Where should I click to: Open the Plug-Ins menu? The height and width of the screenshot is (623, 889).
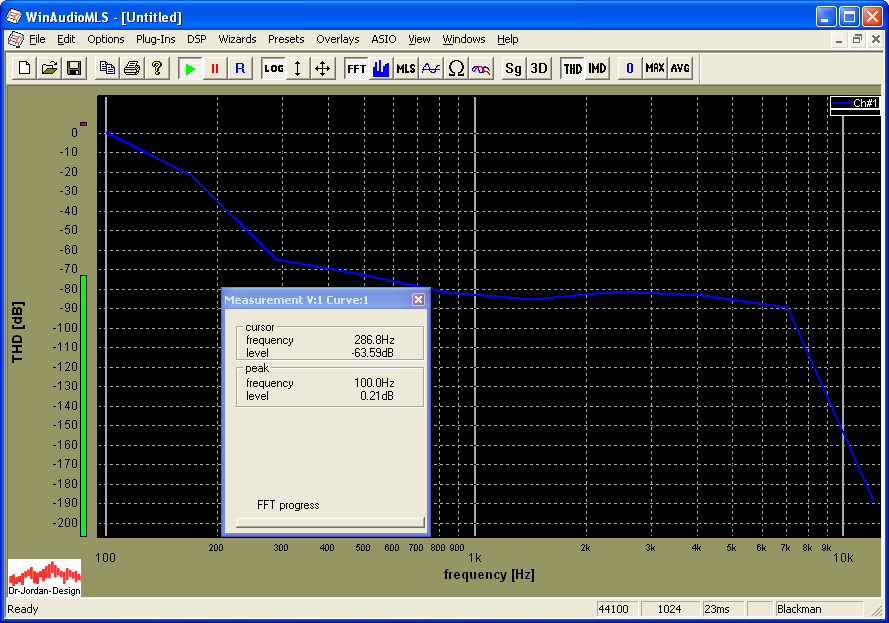(x=155, y=39)
